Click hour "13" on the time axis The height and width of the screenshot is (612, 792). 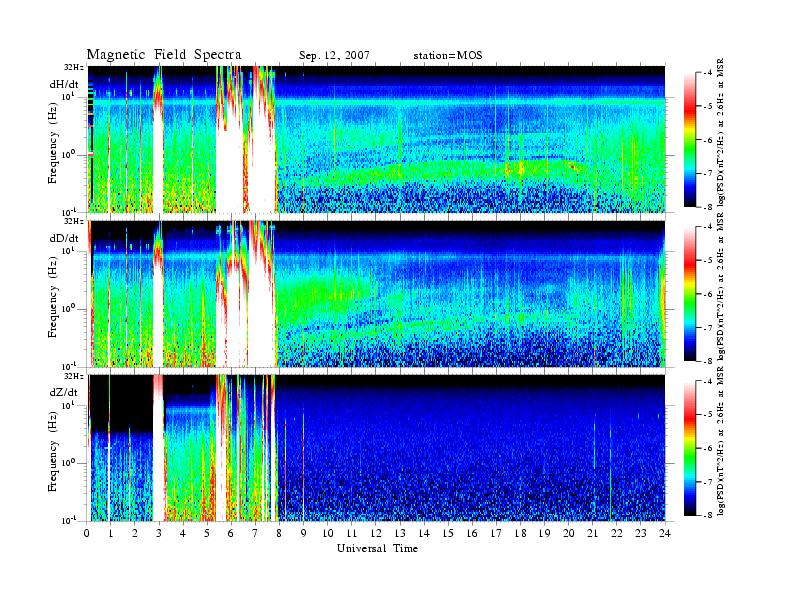[400, 533]
